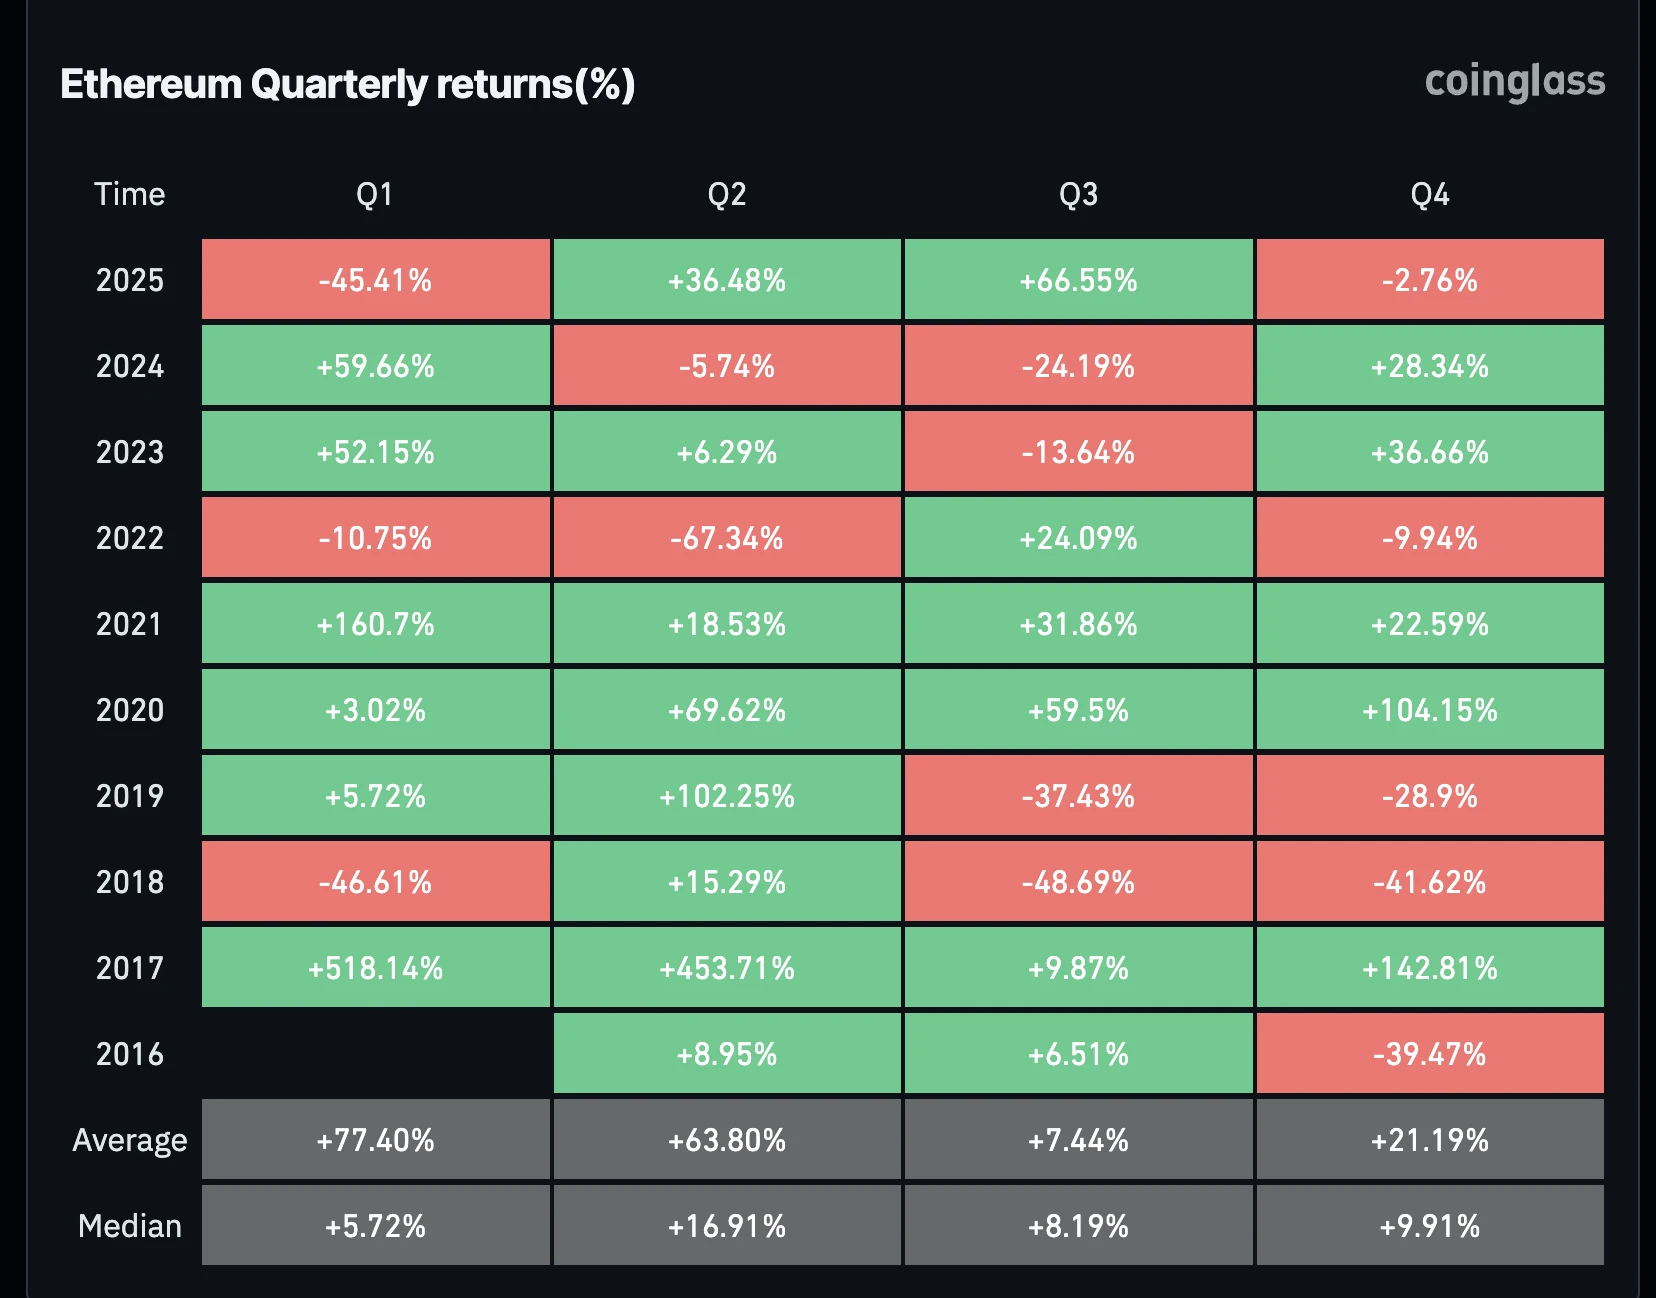
Task: Select the 2023 row label
Action: coord(129,452)
